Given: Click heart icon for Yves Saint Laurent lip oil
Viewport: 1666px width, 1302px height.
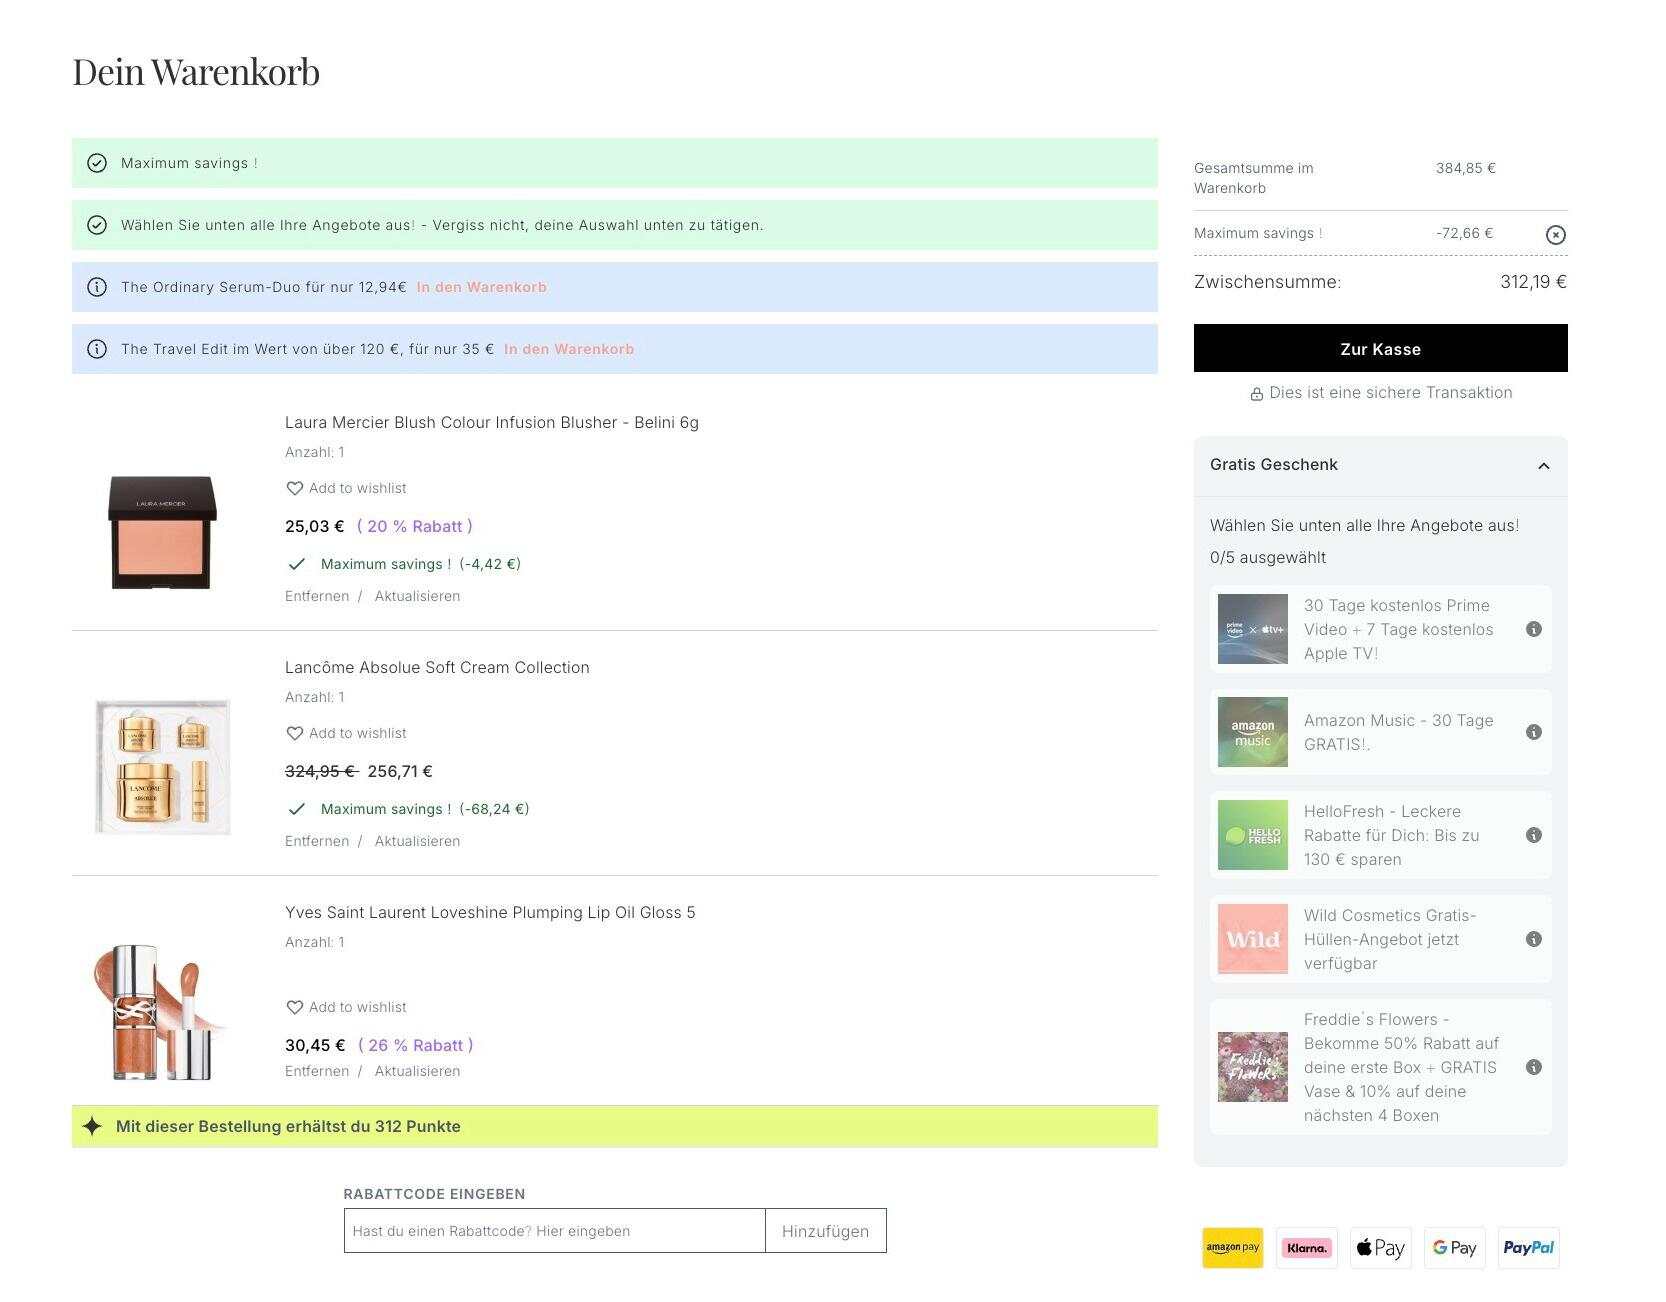Looking at the screenshot, I should [294, 1007].
